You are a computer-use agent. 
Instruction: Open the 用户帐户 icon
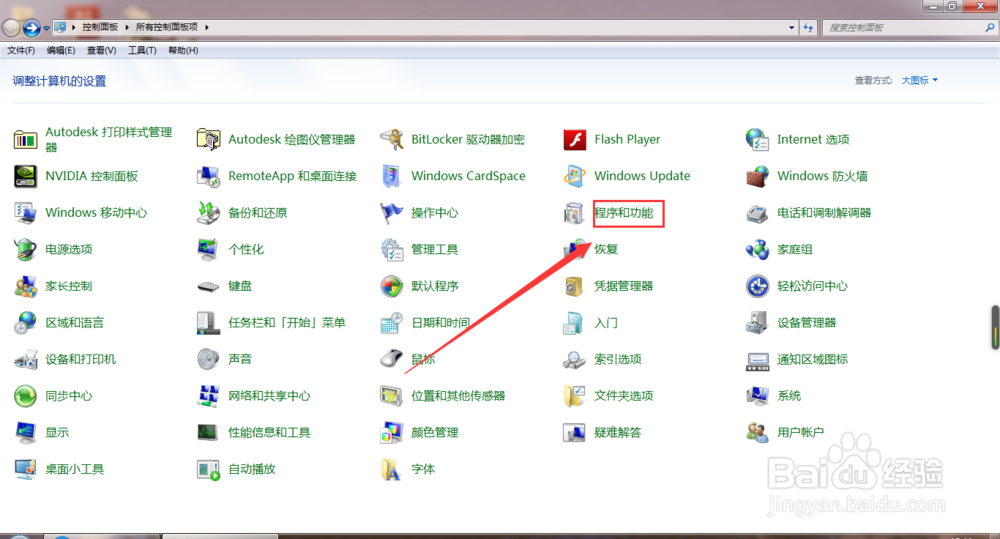[x=758, y=432]
